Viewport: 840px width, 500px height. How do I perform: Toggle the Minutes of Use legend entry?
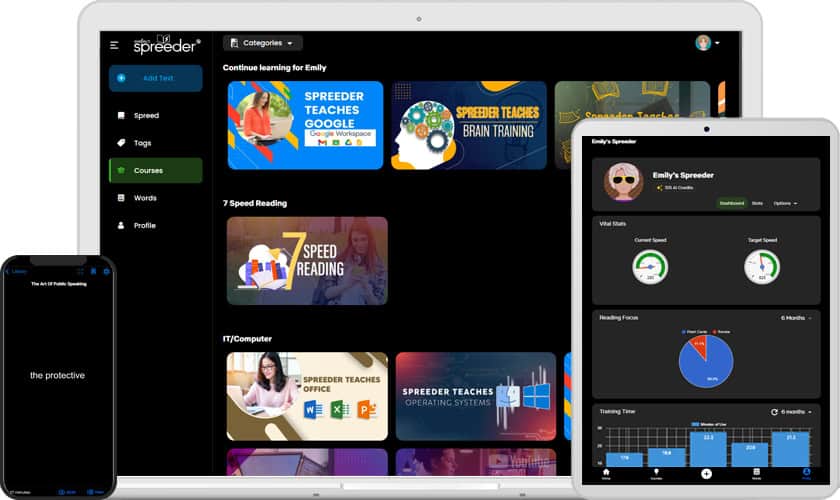tap(709, 424)
